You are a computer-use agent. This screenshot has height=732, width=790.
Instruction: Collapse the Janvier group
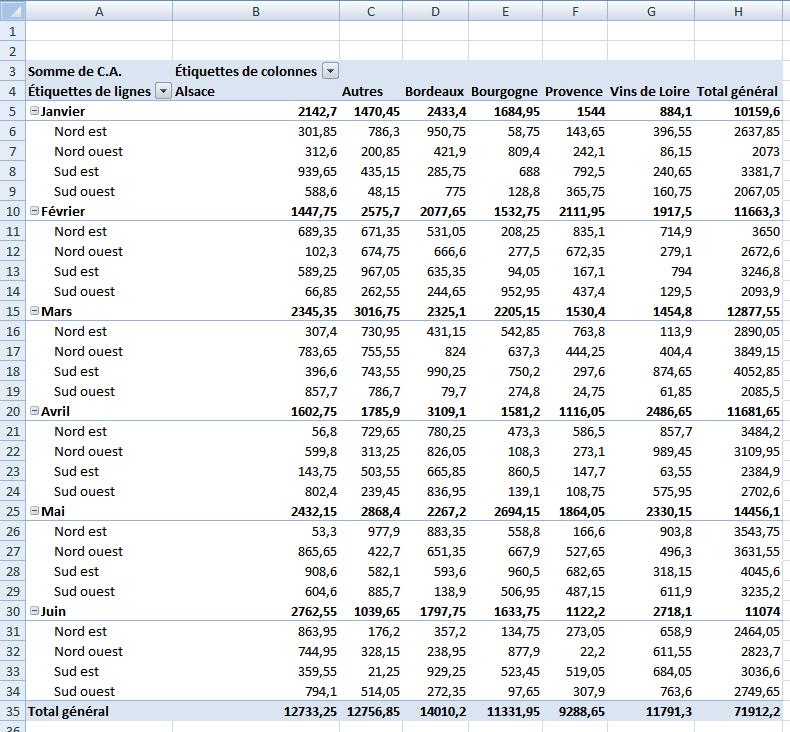[x=35, y=111]
